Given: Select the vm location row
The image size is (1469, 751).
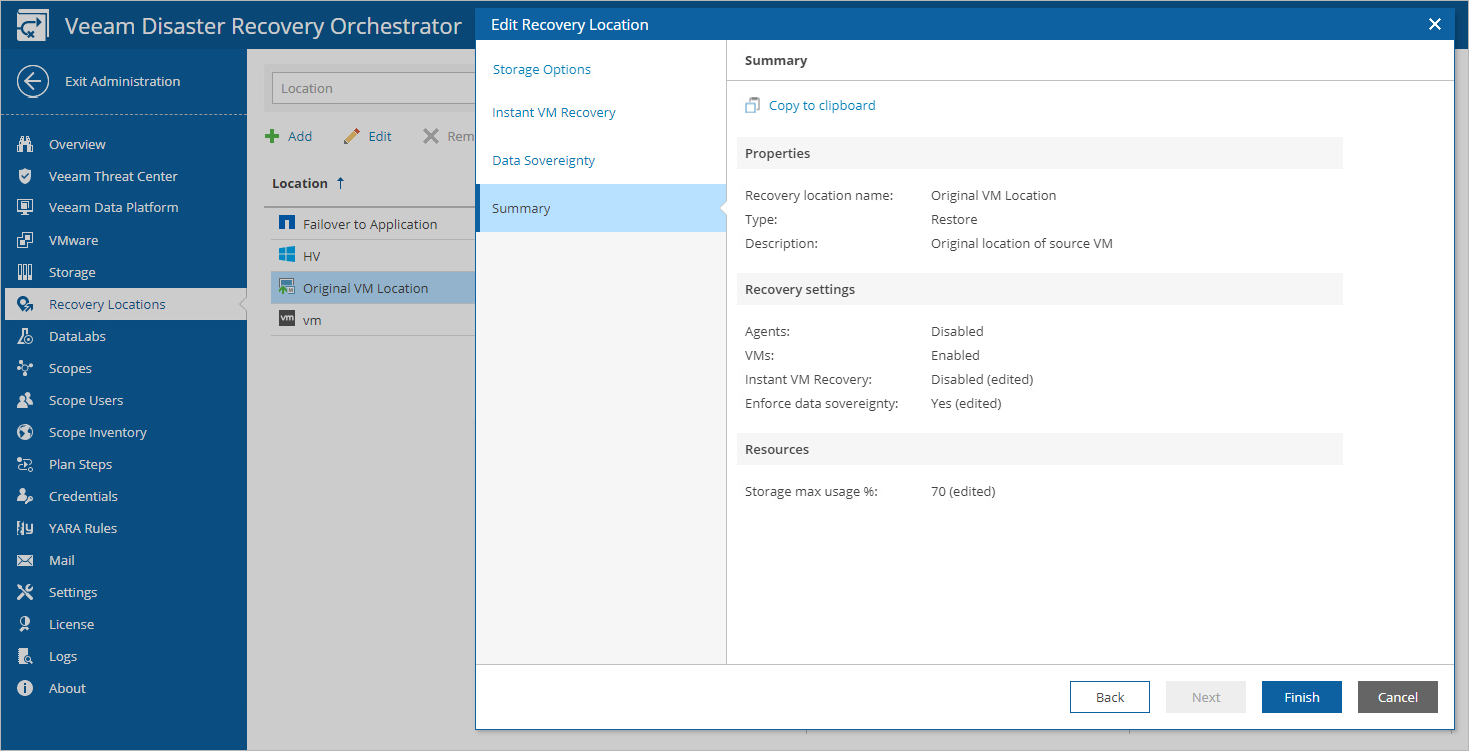Looking at the screenshot, I should 373,320.
